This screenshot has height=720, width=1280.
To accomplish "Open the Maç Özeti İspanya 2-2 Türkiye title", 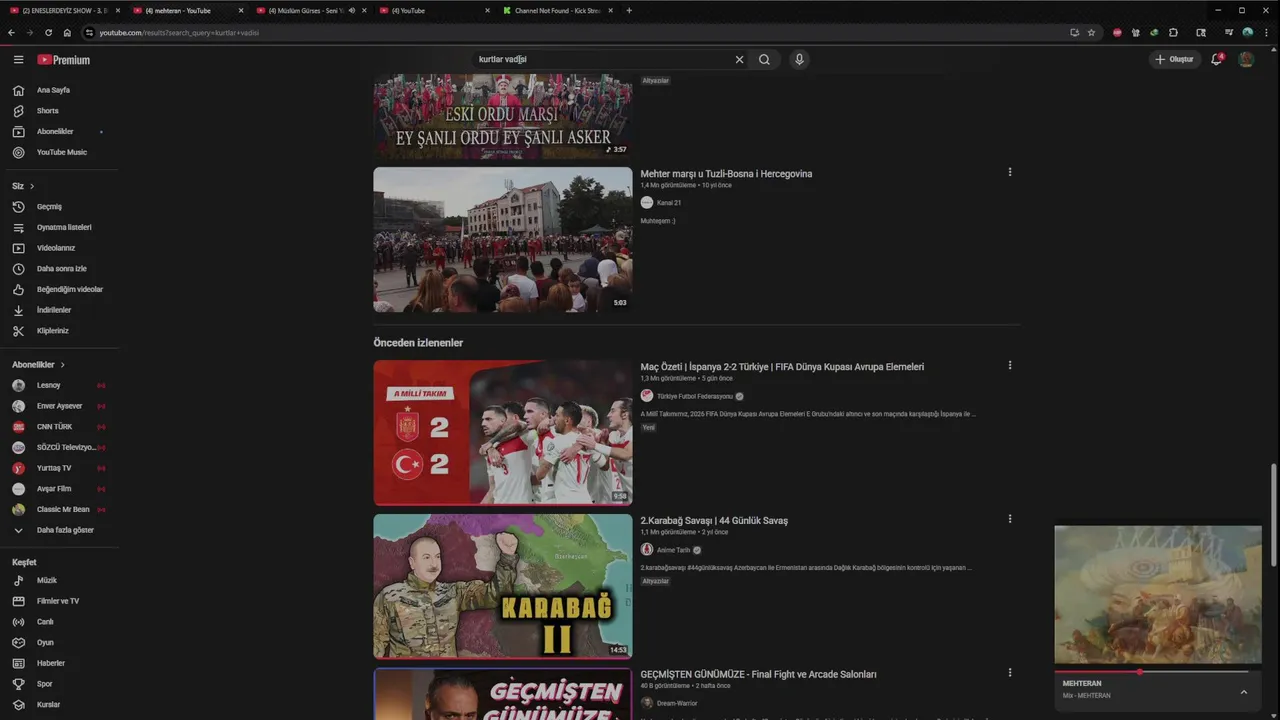I will click(782, 367).
